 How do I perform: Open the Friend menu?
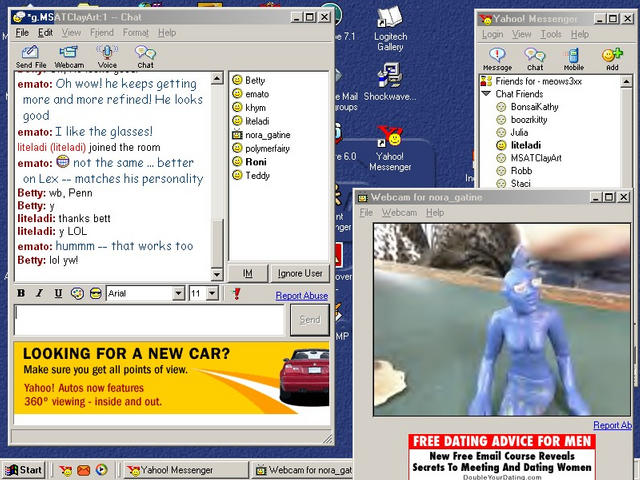102,33
